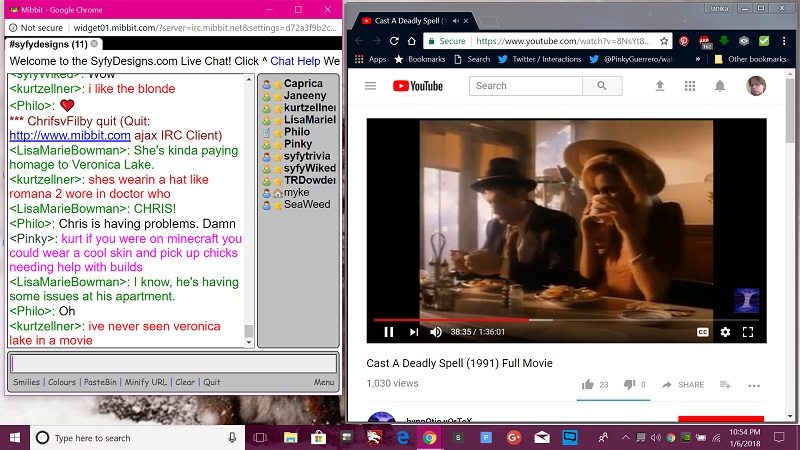
Task: Open File Explorer from taskbar
Action: [290, 438]
